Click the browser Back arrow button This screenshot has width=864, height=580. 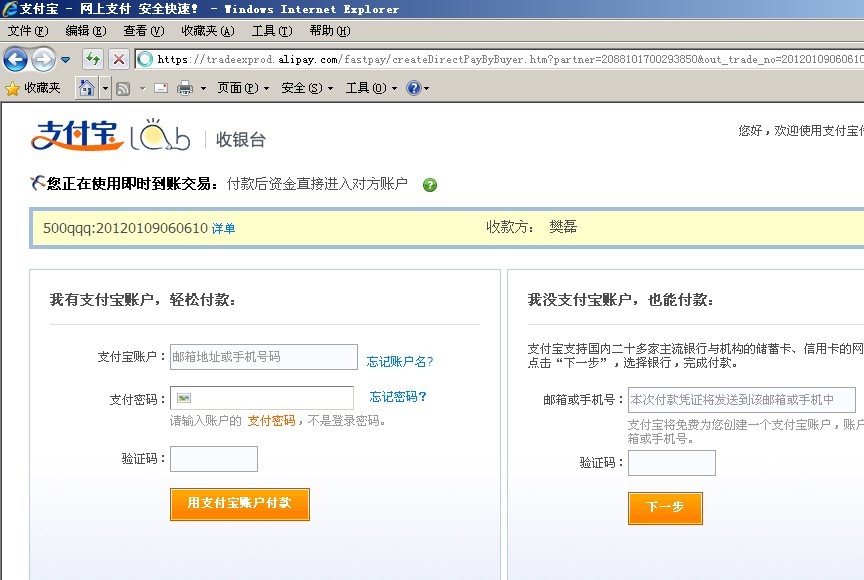coord(15,59)
